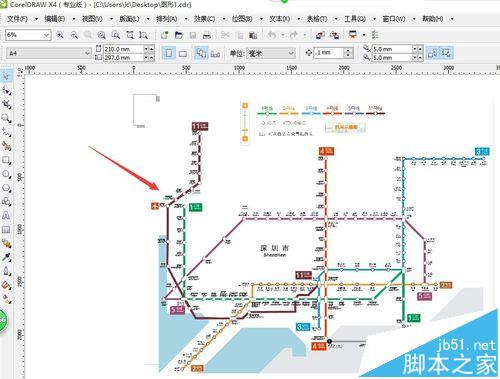Click Zoom to Page Width icon

(130, 35)
